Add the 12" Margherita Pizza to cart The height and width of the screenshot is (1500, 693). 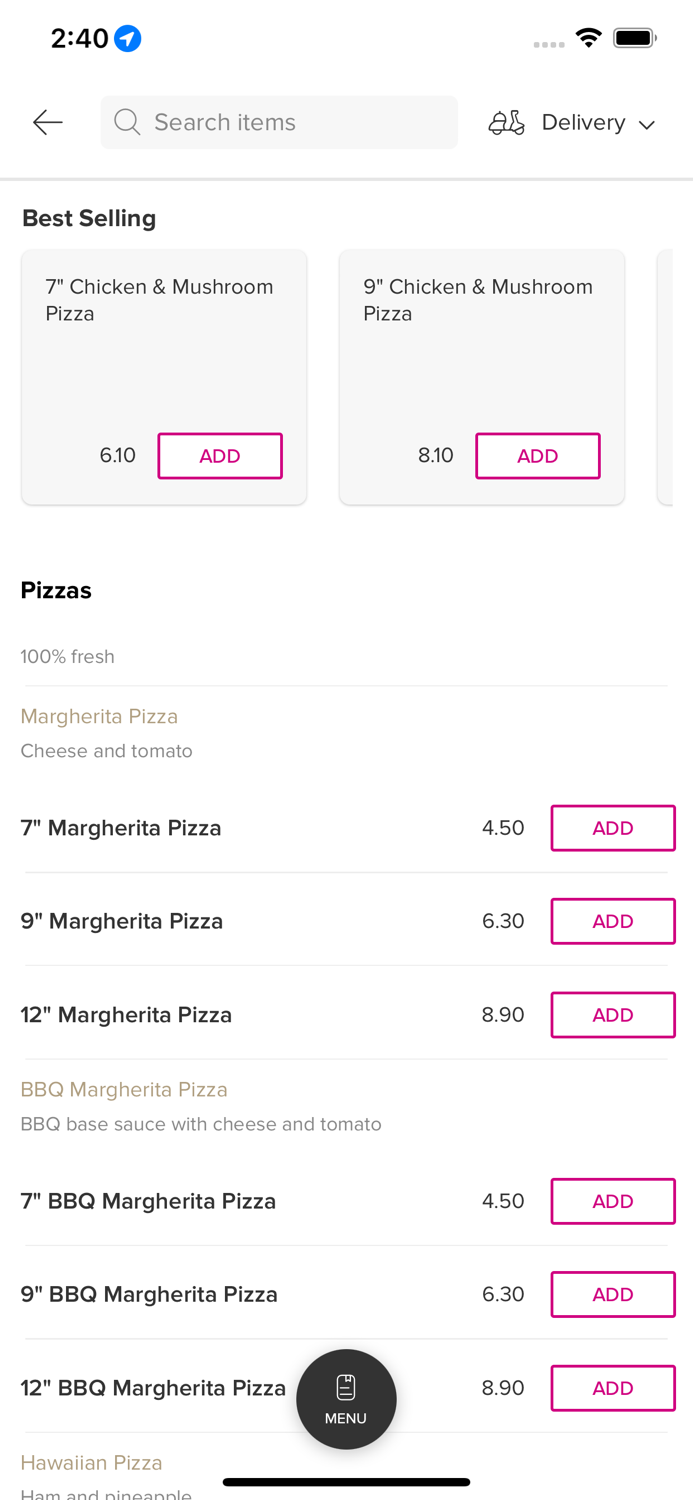pyautogui.click(x=613, y=1014)
